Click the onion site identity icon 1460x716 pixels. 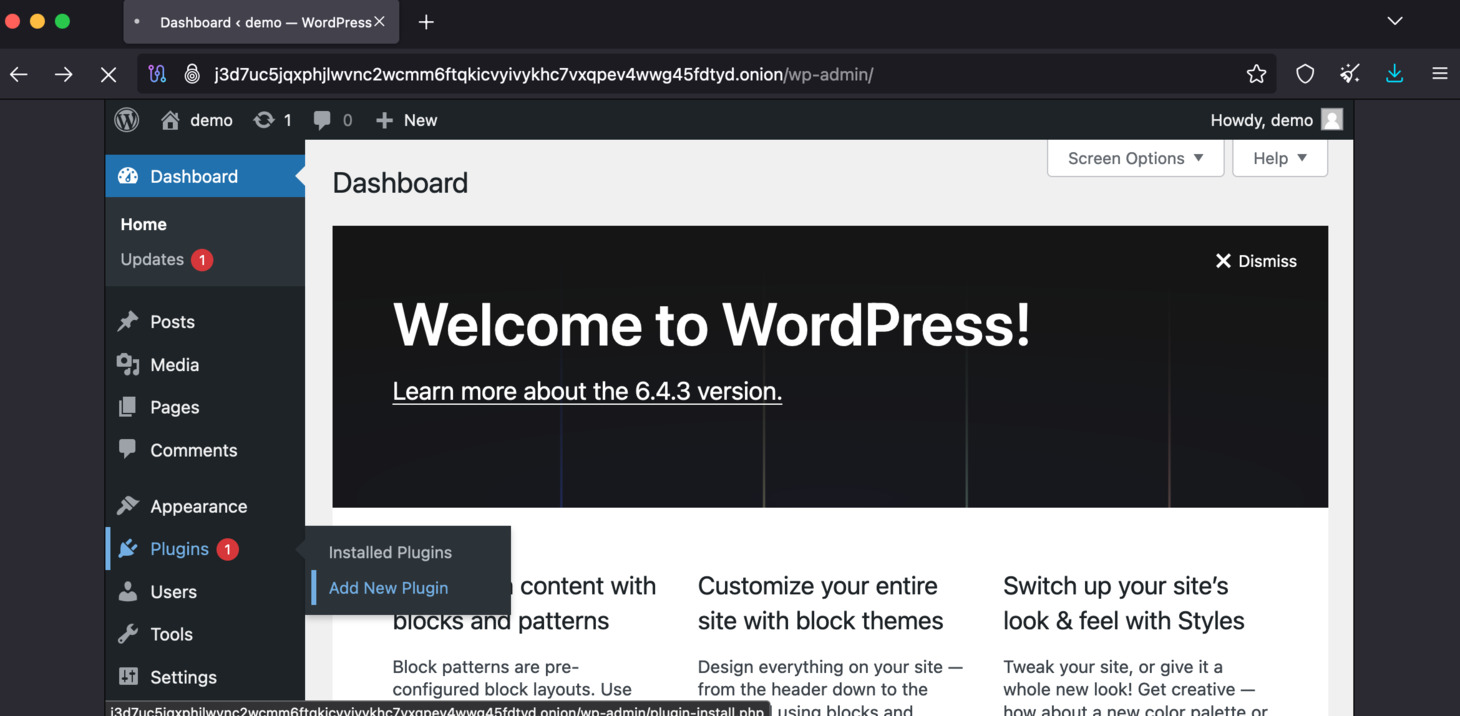[x=192, y=74]
